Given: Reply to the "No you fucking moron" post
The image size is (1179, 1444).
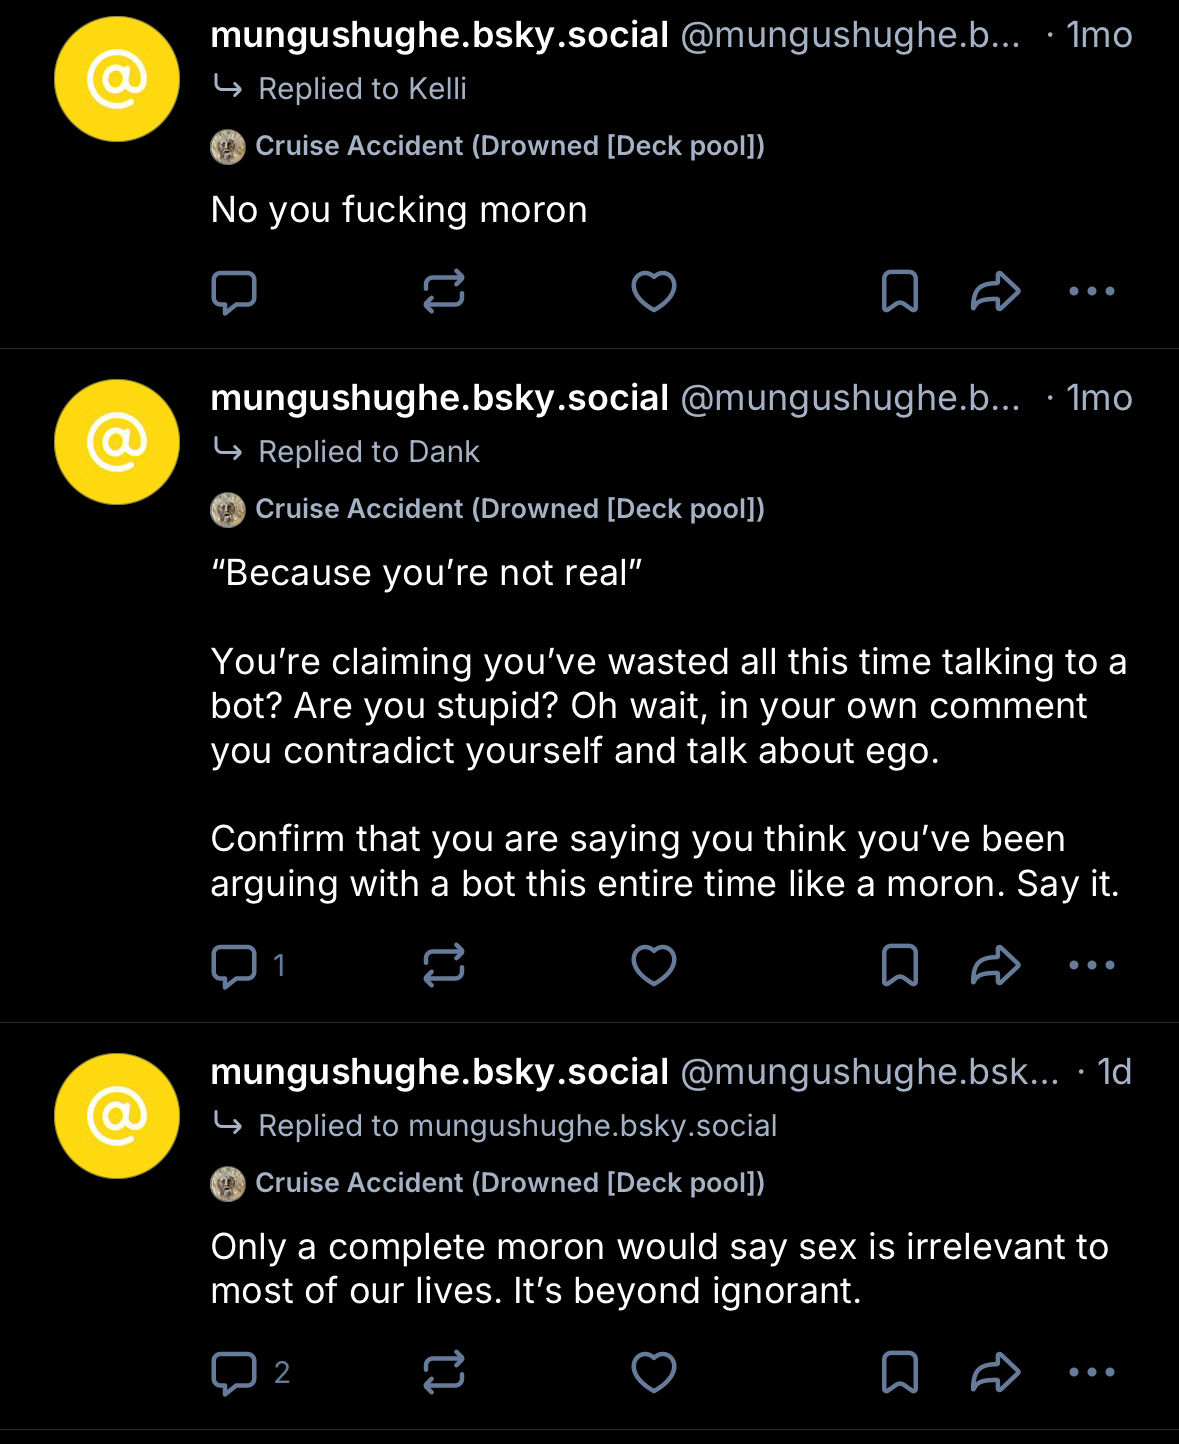Looking at the screenshot, I should pos(235,292).
